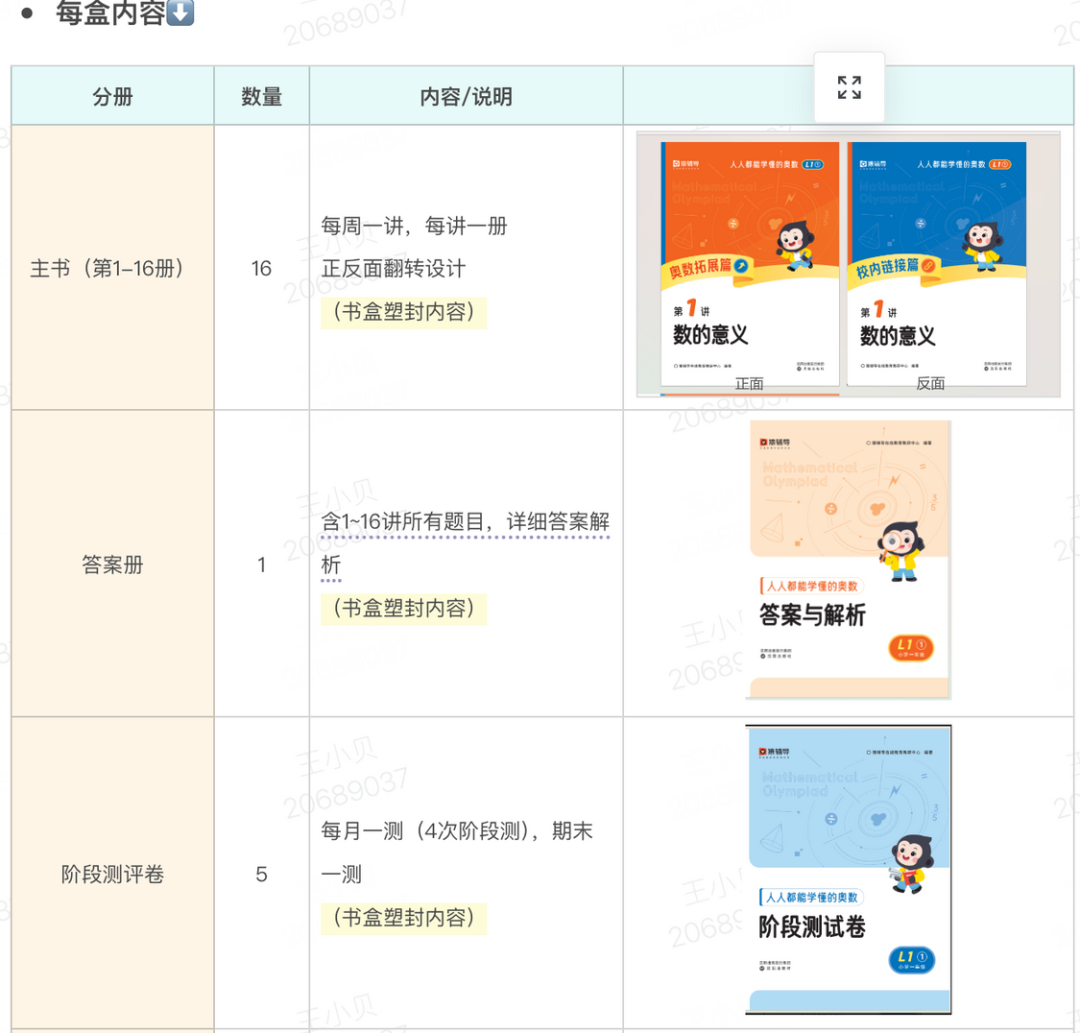Viewport: 1080px width, 1033px height.
Task: Select the 分册 column header
Action: pos(113,97)
